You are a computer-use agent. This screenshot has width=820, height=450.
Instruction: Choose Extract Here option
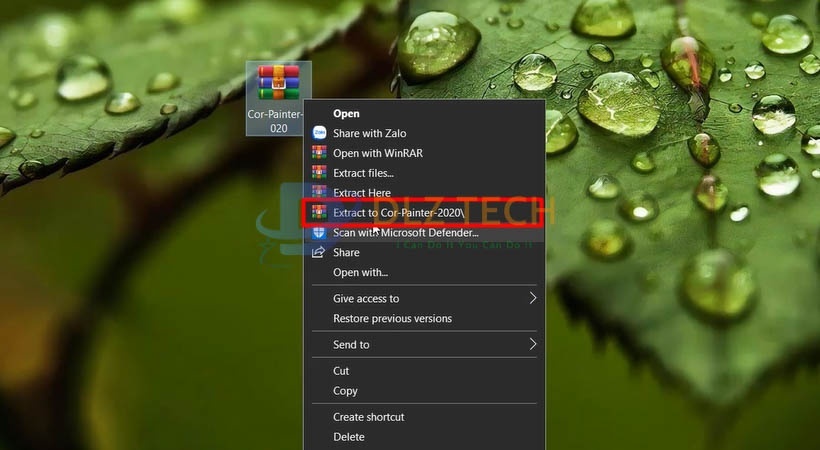point(424,193)
